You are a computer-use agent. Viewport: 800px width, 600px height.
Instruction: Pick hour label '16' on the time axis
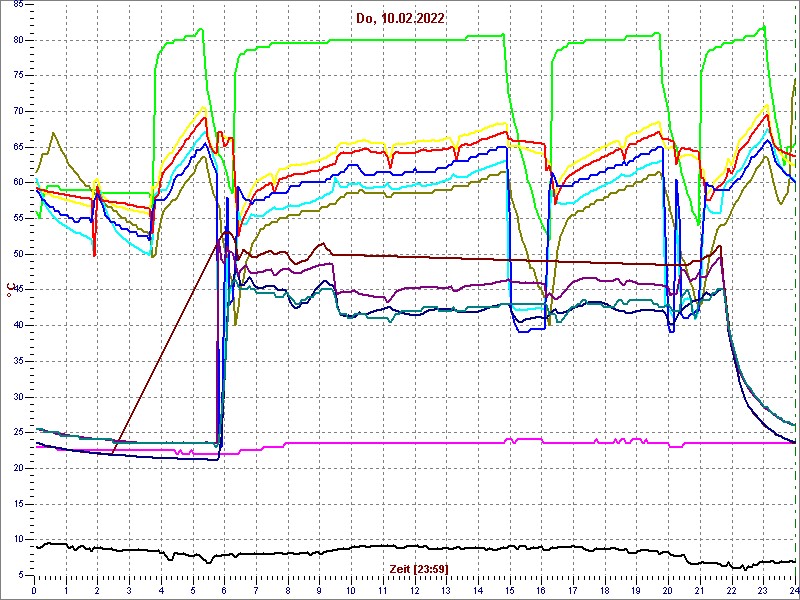(x=541, y=590)
